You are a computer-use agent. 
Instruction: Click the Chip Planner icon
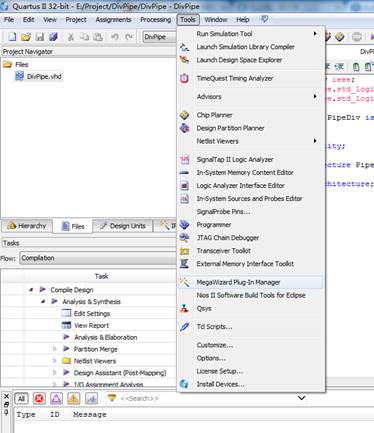pos(184,115)
